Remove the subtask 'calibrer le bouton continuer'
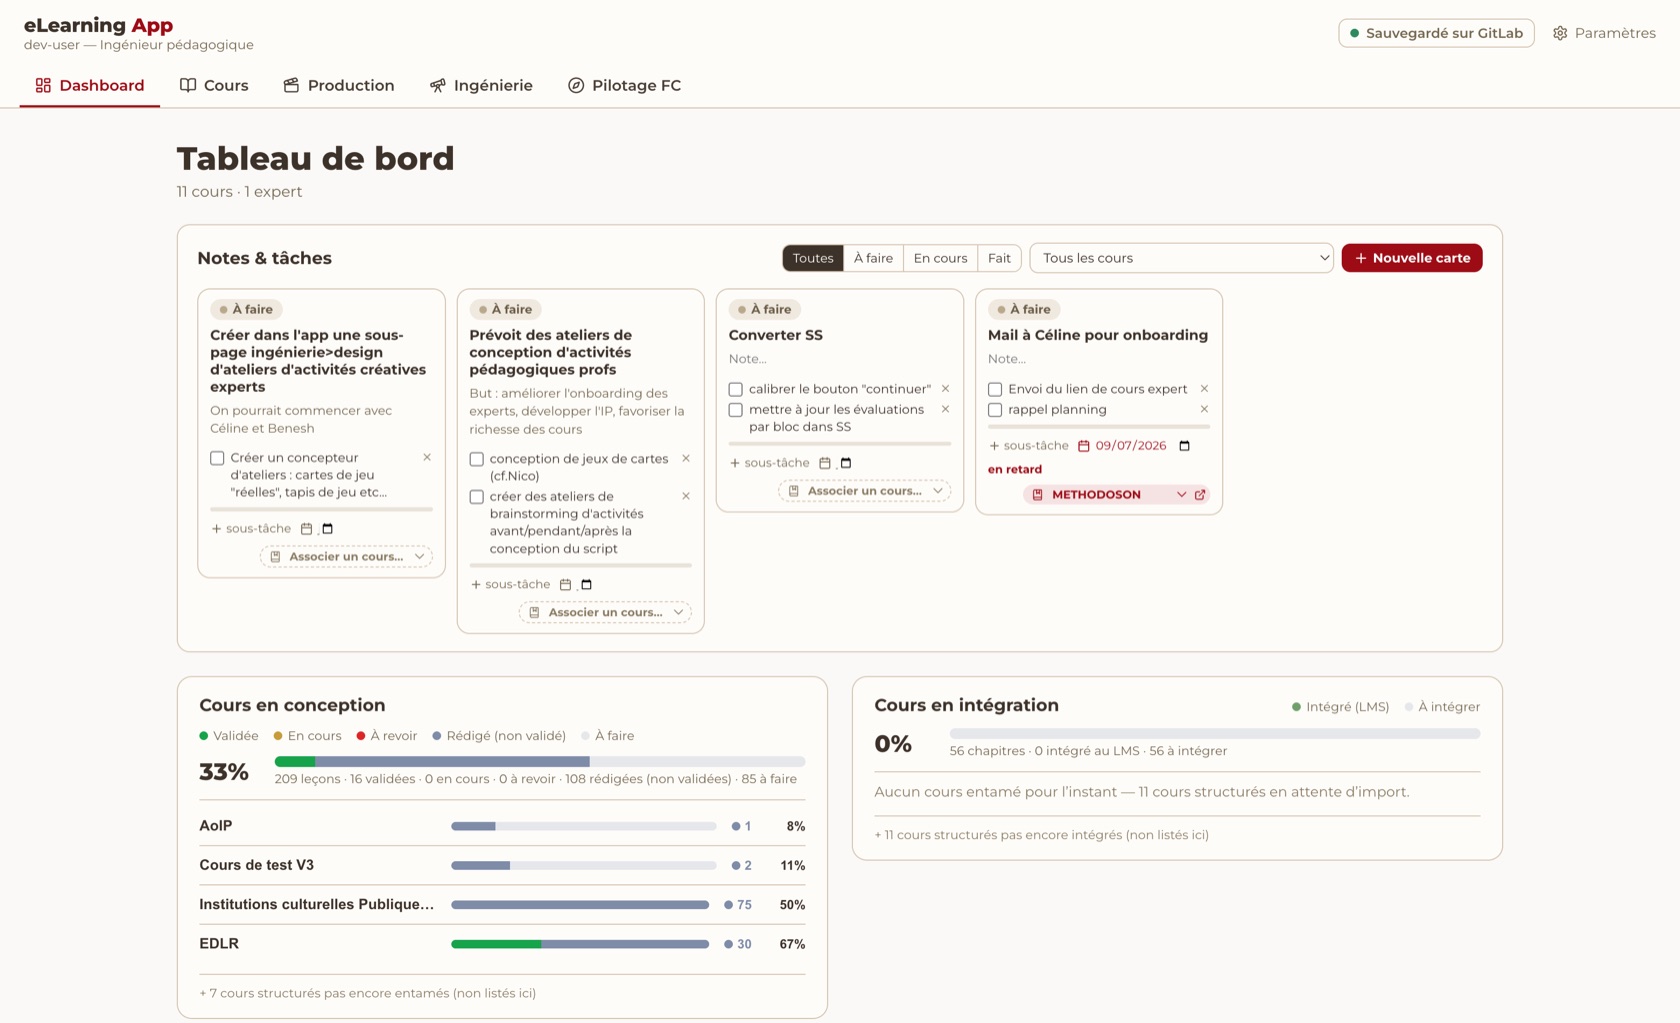1680x1023 pixels. [x=945, y=389]
